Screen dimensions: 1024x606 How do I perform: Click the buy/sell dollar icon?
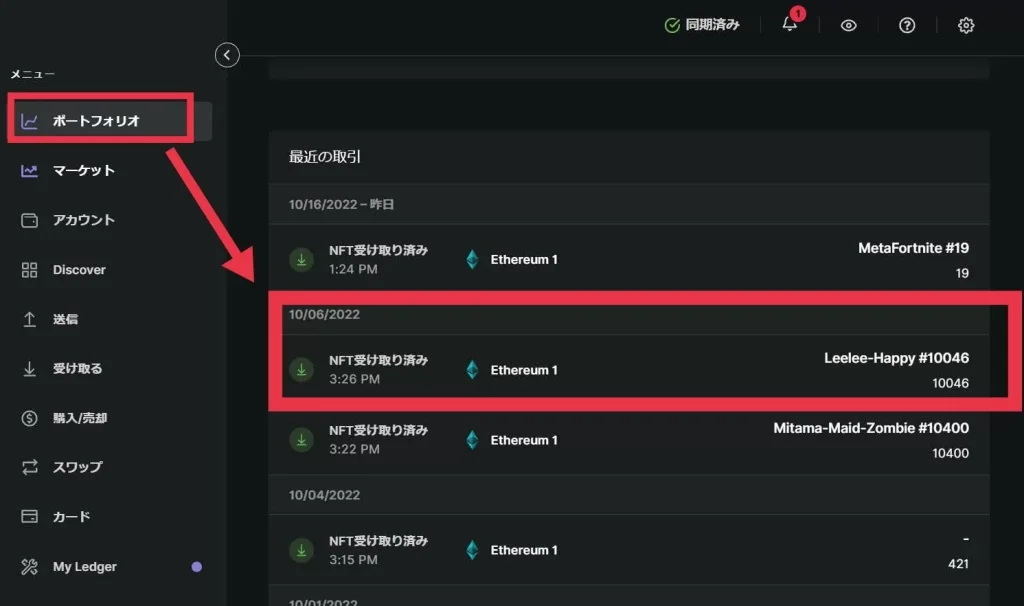coord(29,418)
